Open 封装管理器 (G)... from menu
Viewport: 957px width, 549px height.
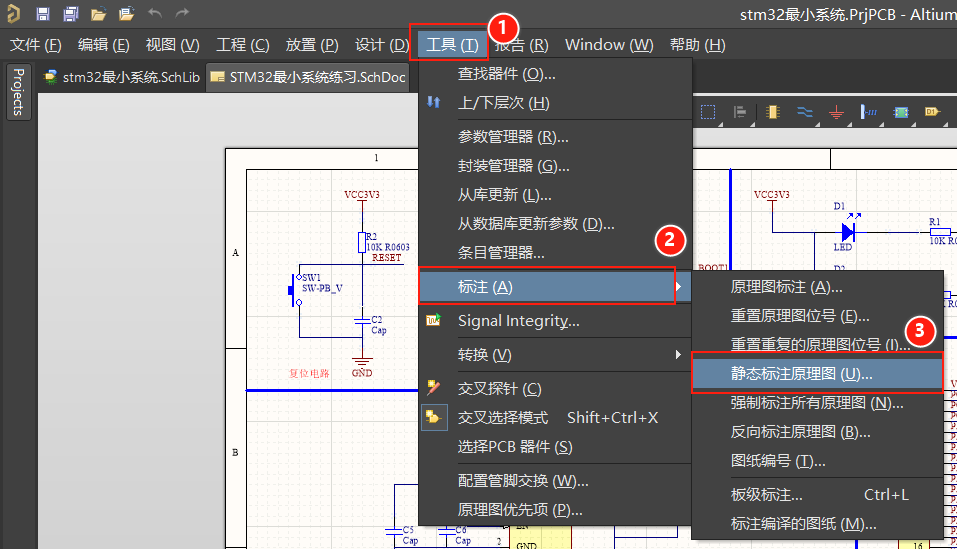click(x=555, y=166)
